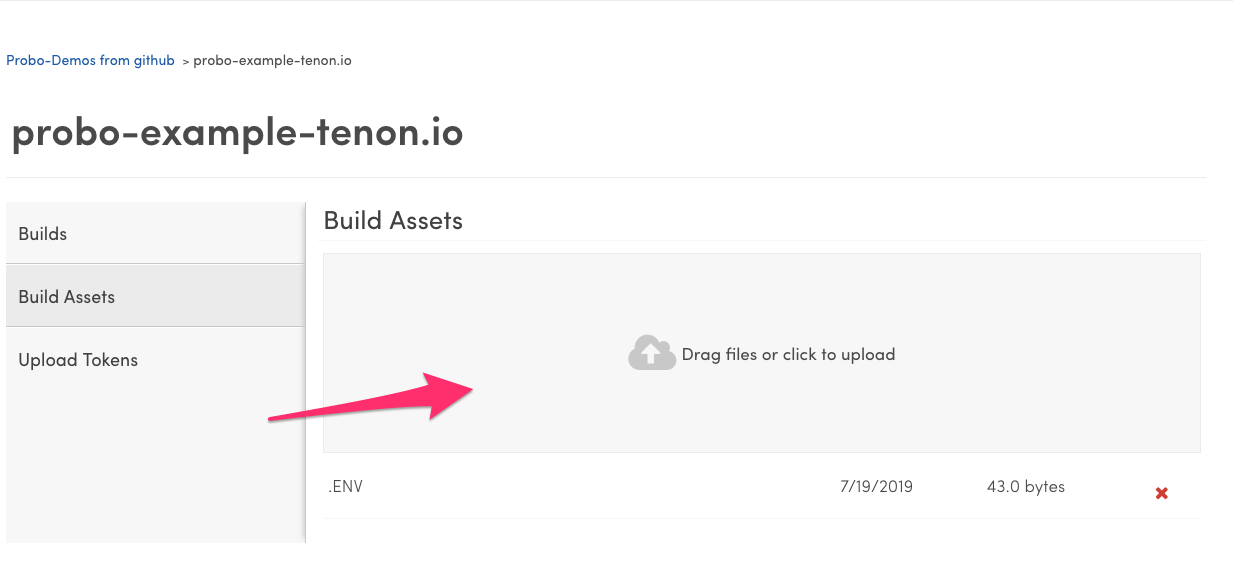Viewport: 1233px width, 562px height.
Task: Switch to the Upload Tokens tab
Action: pyautogui.click(x=78, y=360)
